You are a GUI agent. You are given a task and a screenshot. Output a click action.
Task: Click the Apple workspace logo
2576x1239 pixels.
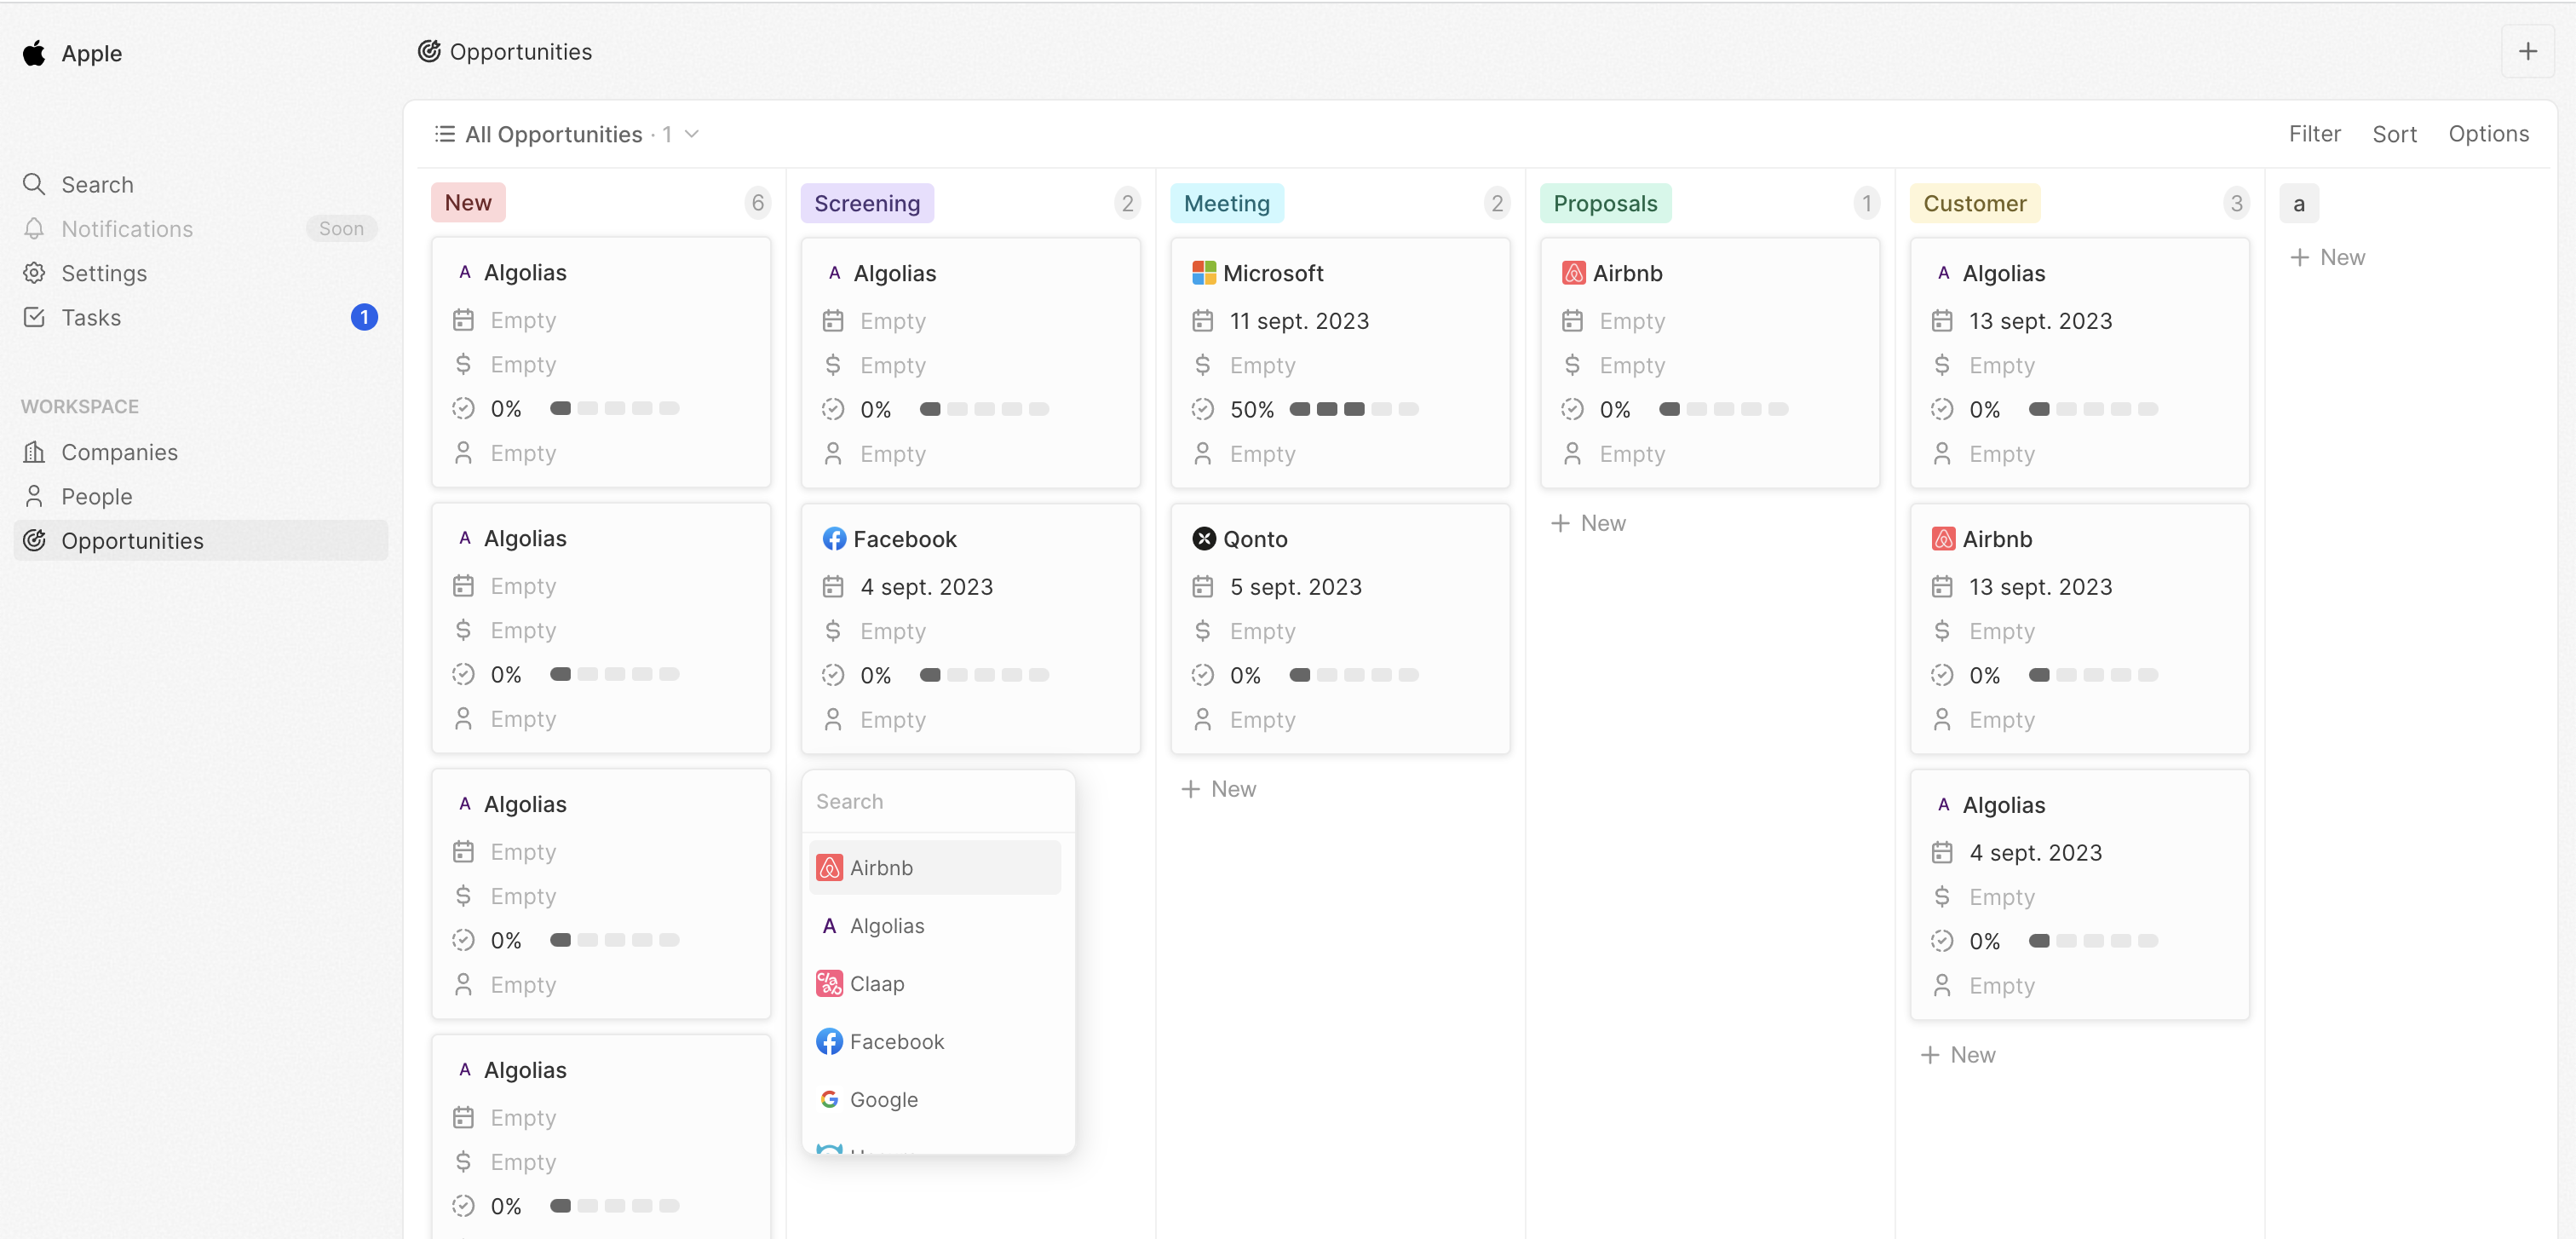tap(34, 53)
